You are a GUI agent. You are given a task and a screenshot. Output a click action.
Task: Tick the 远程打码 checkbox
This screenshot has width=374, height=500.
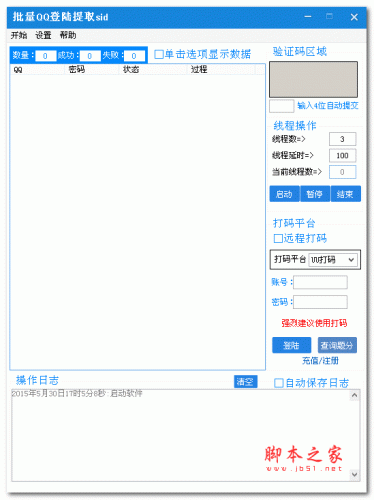coord(278,238)
